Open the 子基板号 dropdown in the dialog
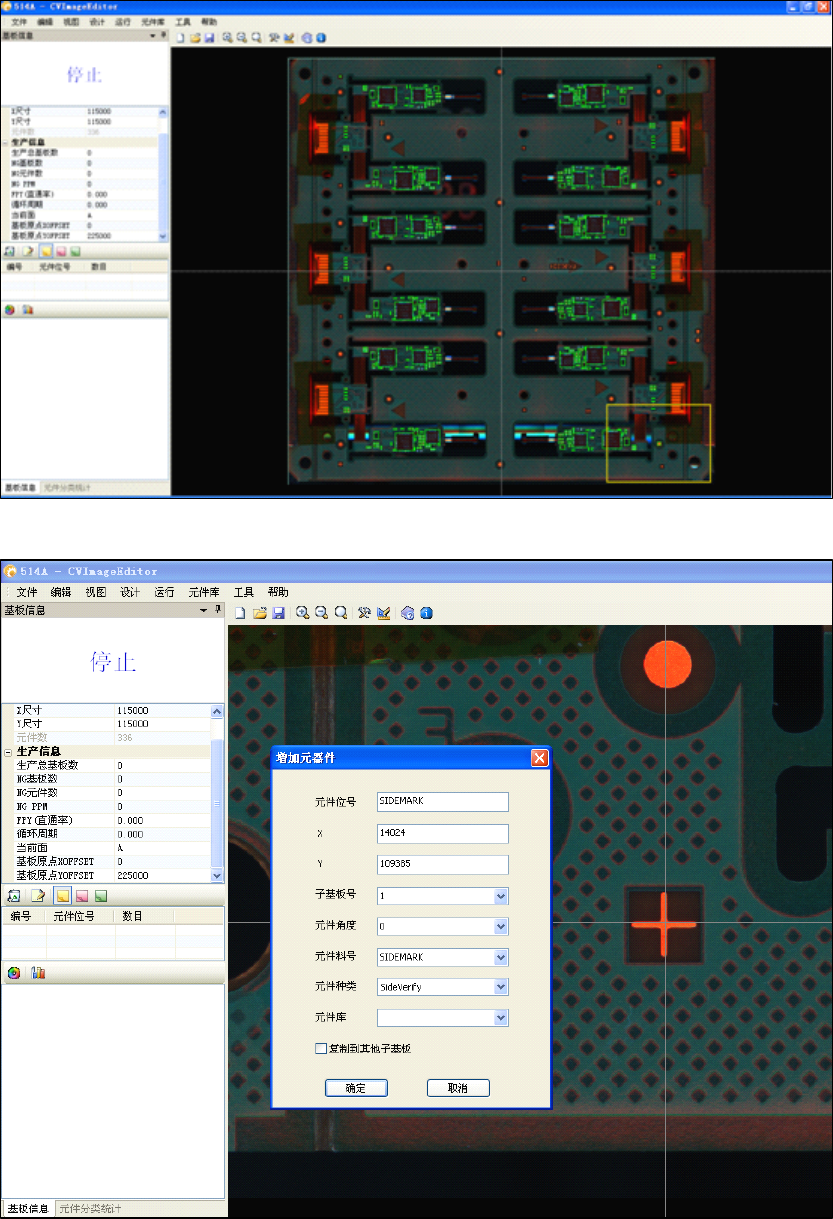Screen dimensions: 833x1219 coord(501,897)
